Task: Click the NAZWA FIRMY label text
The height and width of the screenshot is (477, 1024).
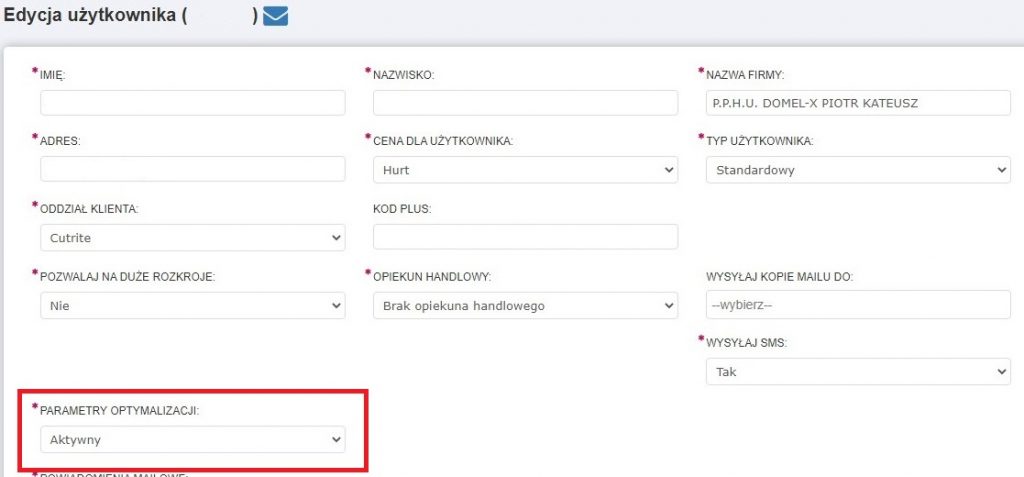Action: point(745,75)
